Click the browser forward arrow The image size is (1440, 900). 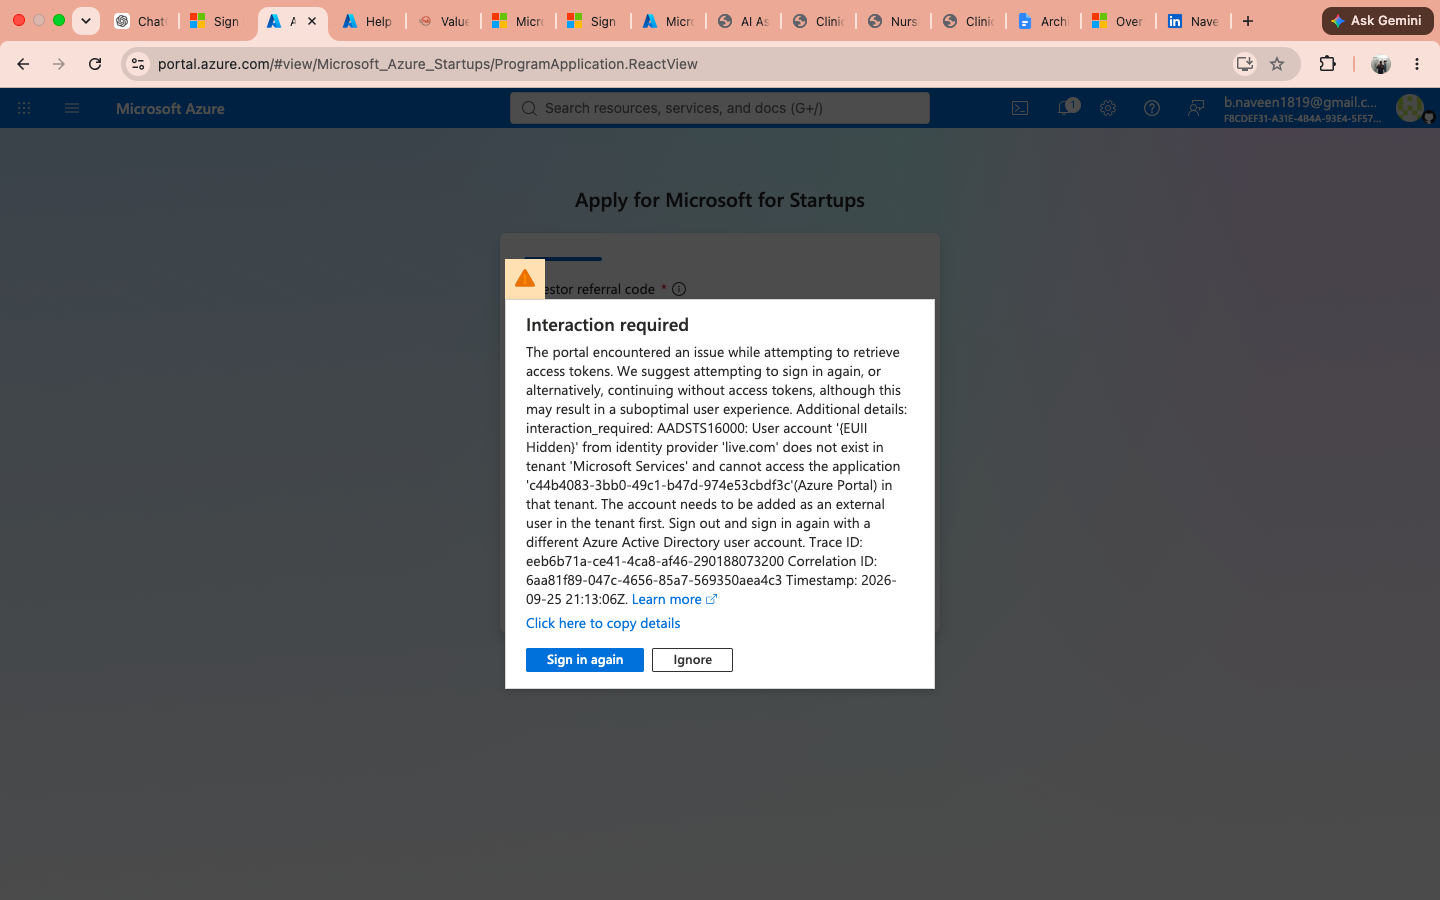point(59,64)
